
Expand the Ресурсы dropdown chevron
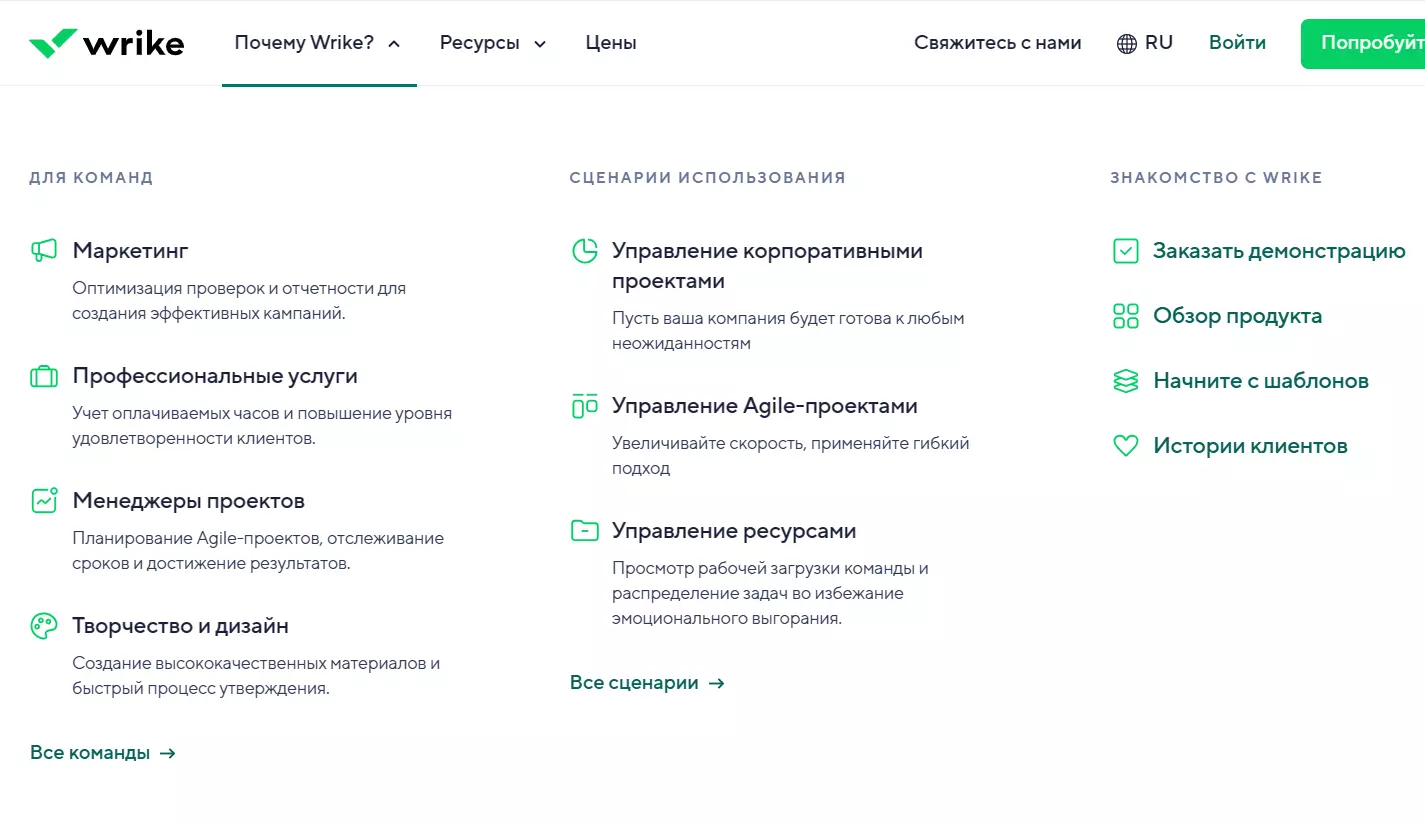coord(540,44)
